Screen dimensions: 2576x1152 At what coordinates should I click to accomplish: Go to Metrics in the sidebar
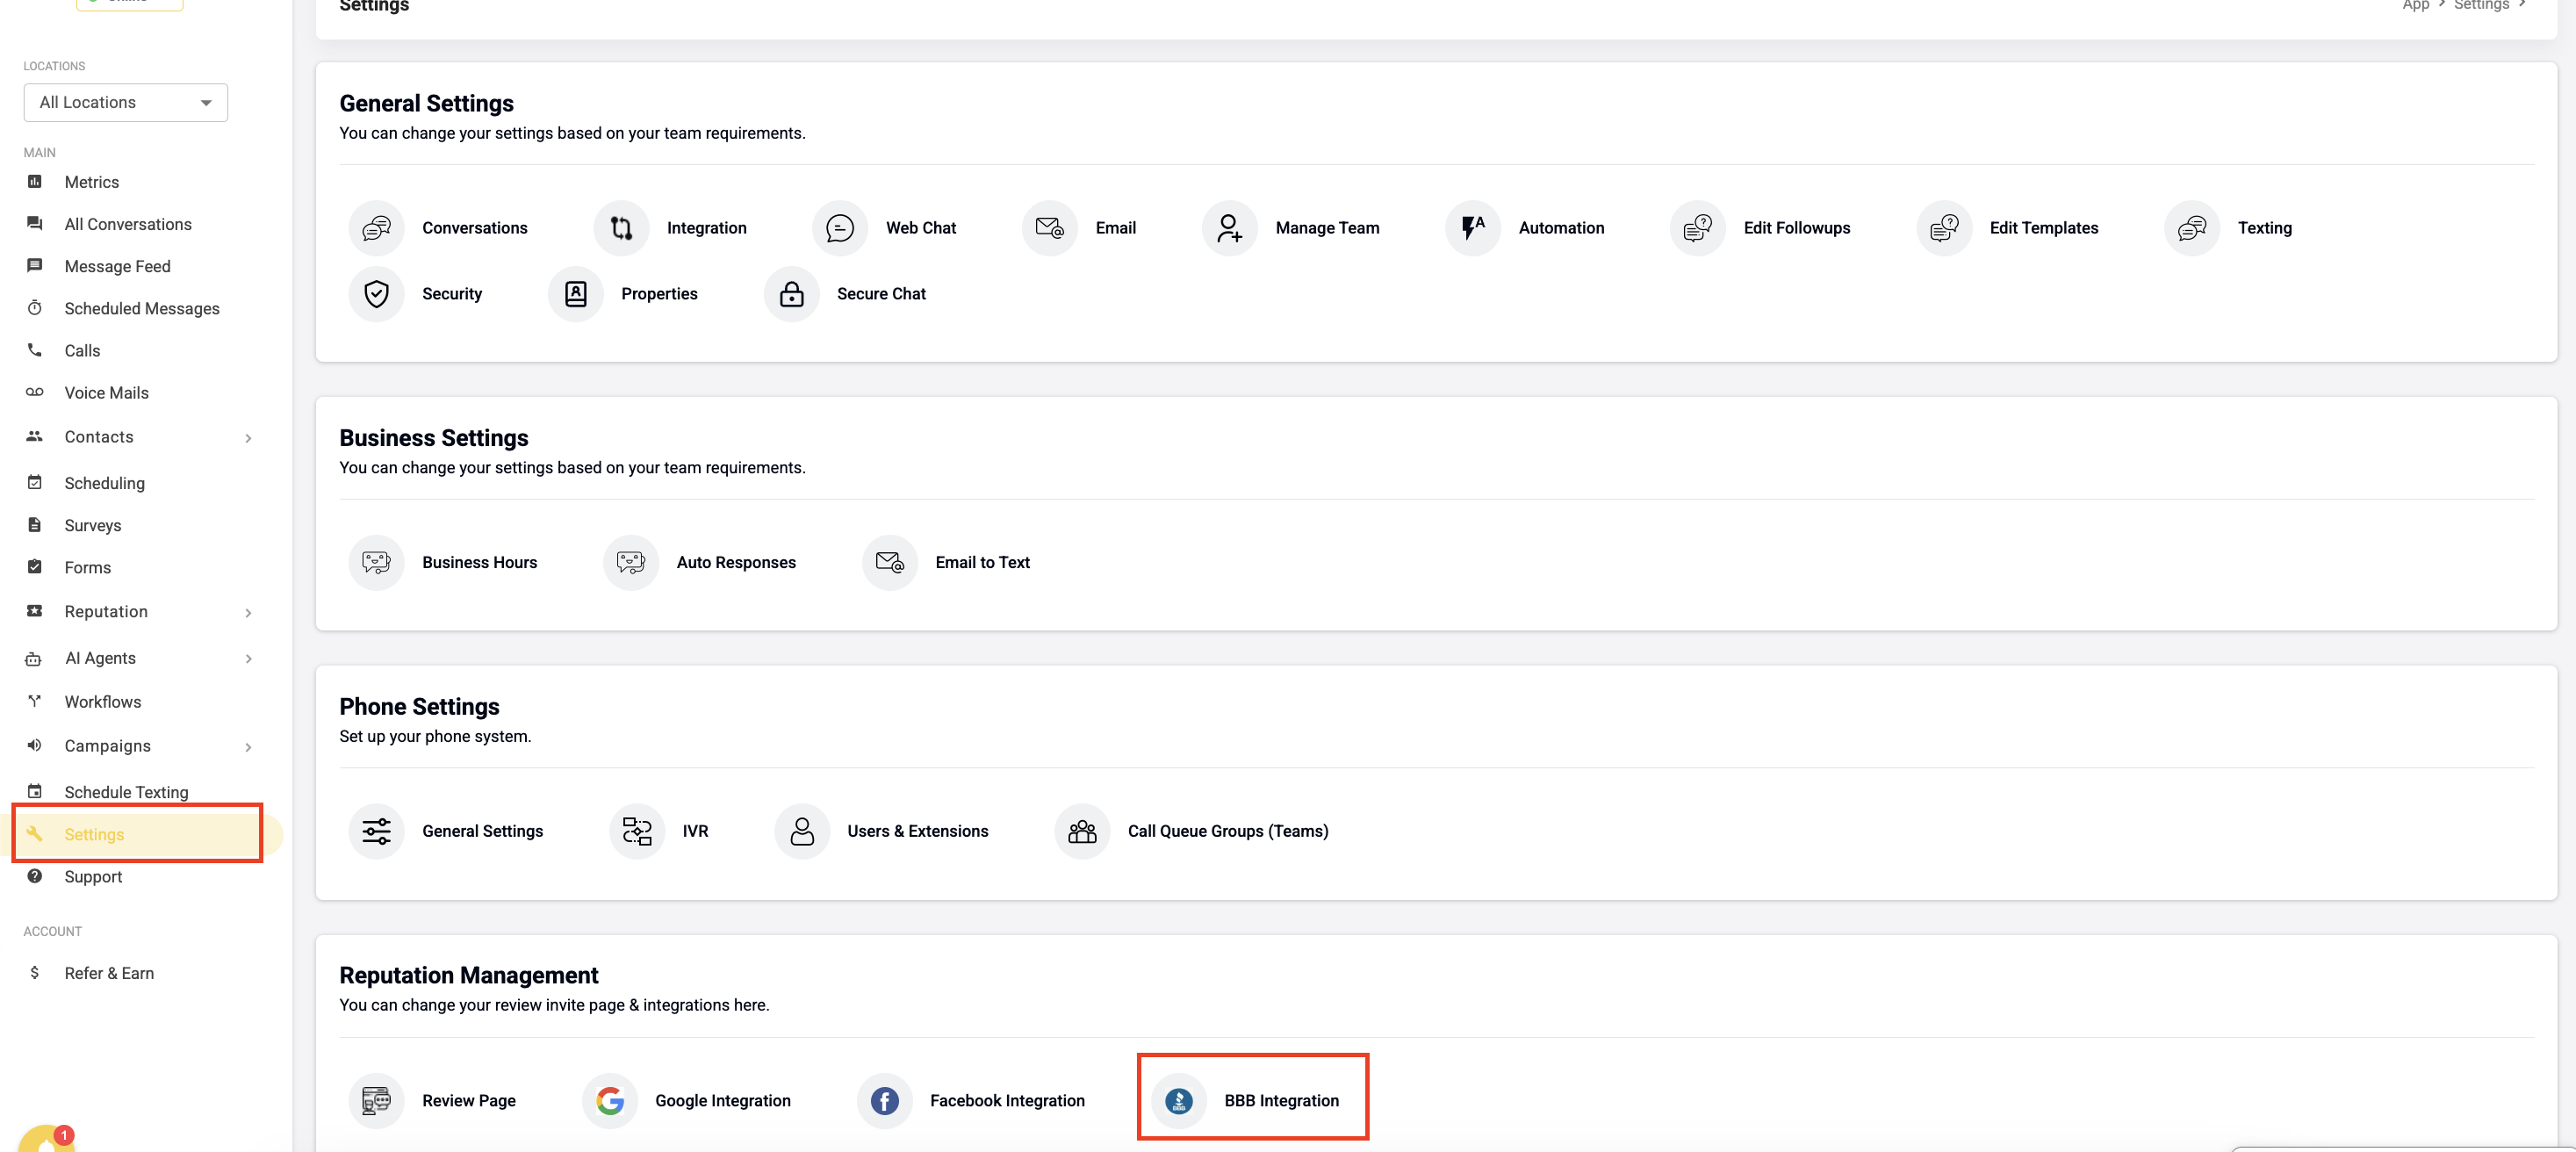click(x=91, y=182)
